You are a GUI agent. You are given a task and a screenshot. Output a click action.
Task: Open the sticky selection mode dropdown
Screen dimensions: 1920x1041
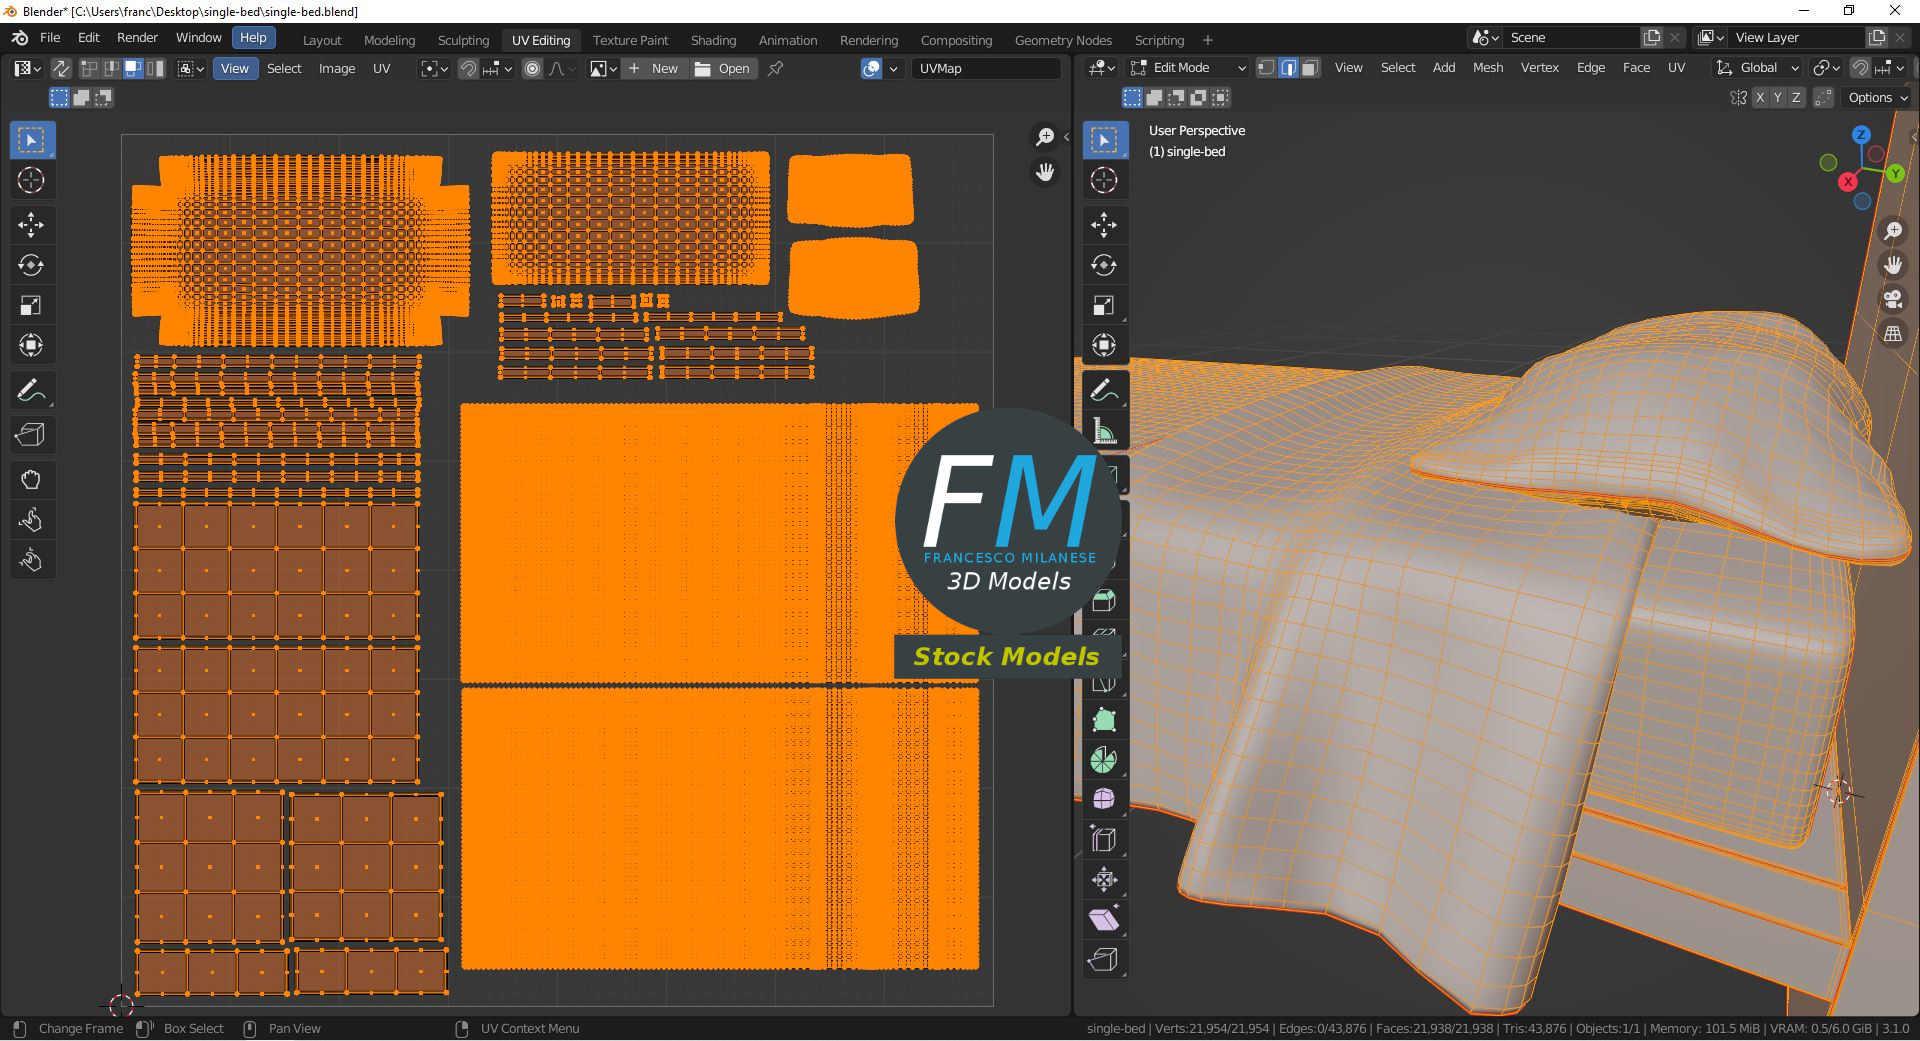pos(191,68)
